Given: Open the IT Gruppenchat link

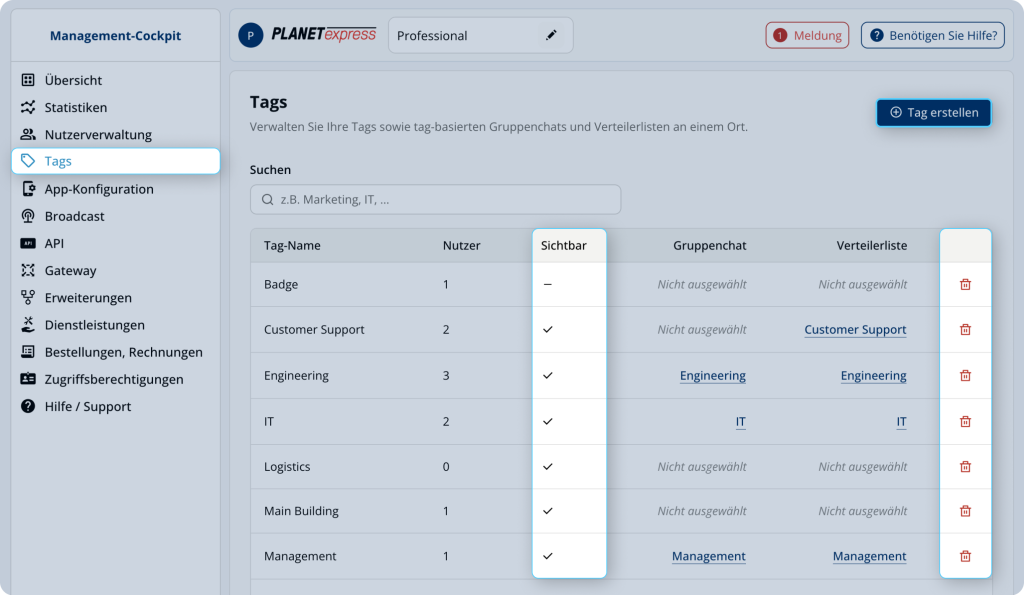Looking at the screenshot, I should pyautogui.click(x=741, y=421).
